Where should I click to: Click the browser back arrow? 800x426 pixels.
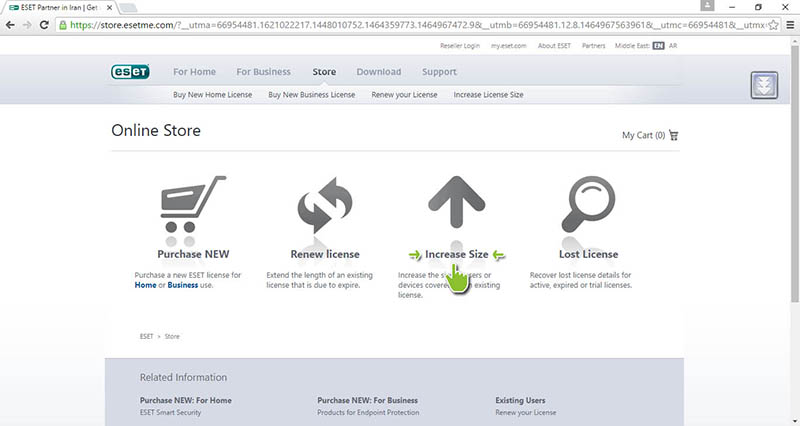10,24
